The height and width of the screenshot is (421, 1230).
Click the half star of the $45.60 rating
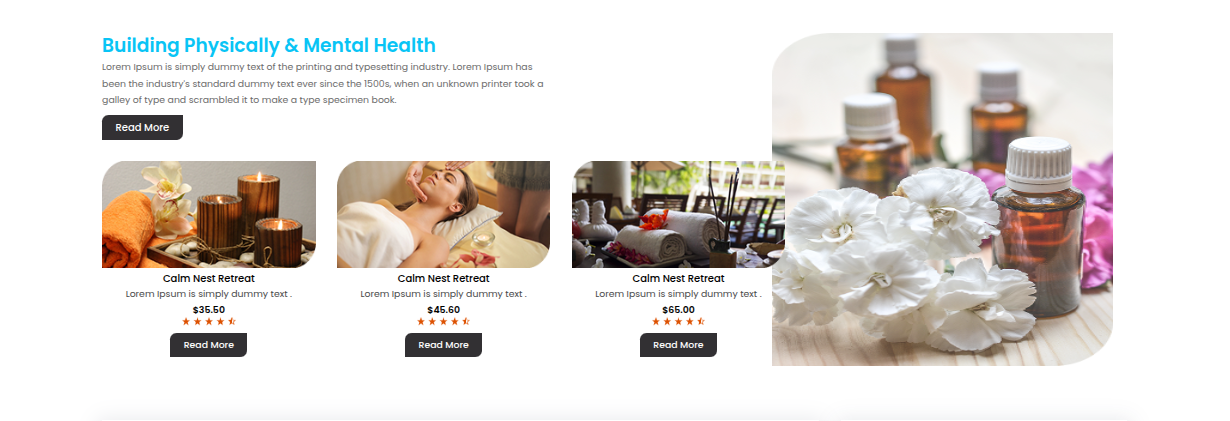(467, 322)
